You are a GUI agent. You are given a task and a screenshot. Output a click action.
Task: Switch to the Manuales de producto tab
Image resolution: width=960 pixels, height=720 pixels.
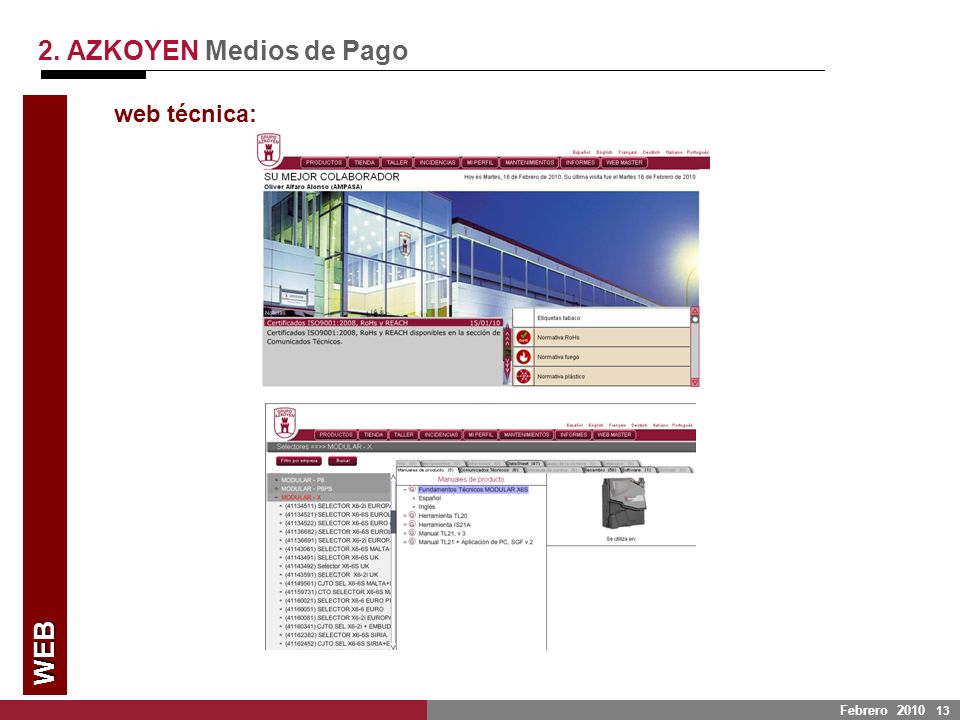point(426,470)
